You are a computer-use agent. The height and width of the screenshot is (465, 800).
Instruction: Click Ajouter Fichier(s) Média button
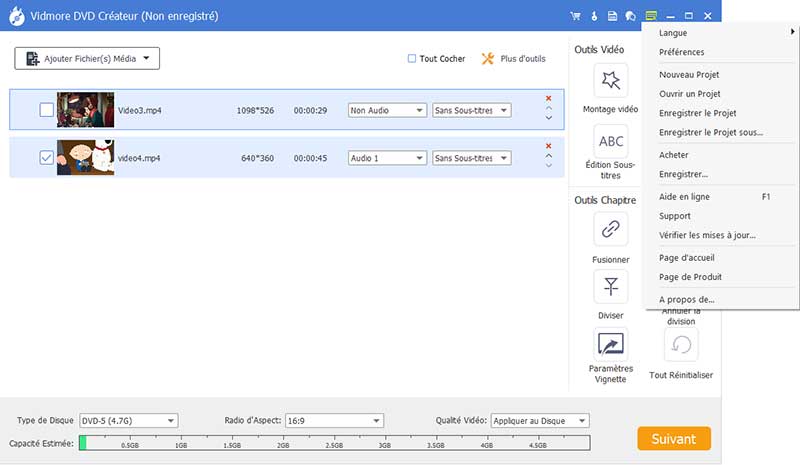pos(87,59)
